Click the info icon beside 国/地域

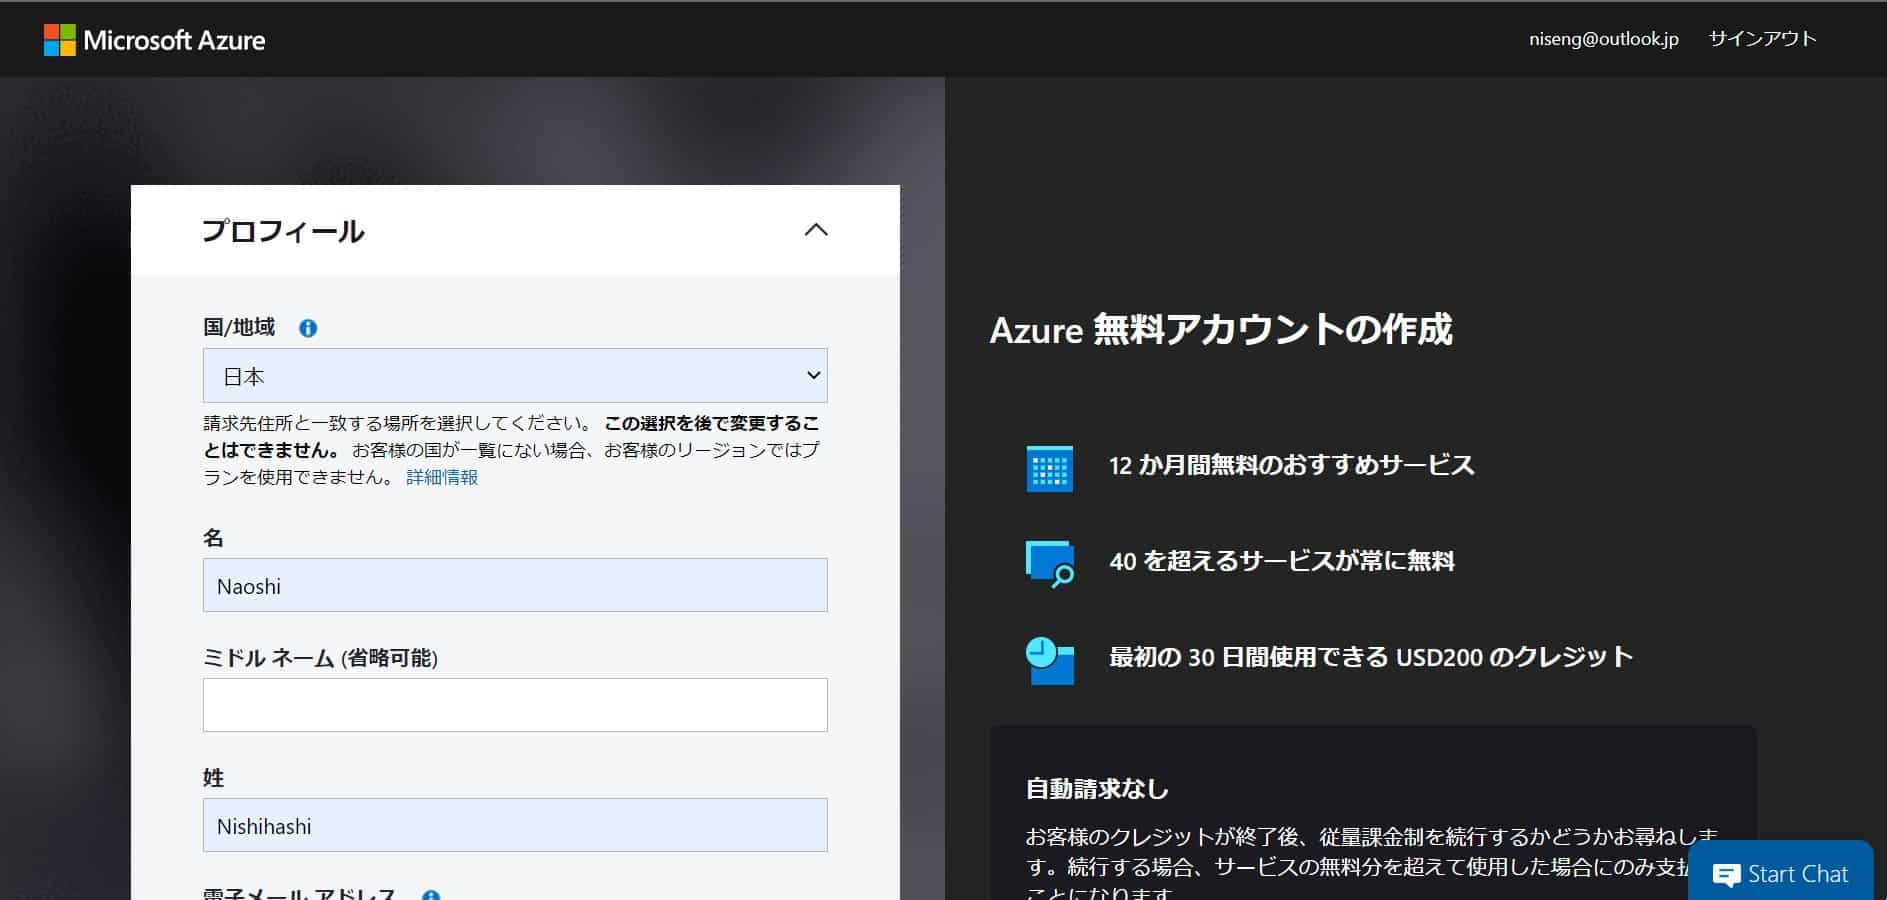tap(308, 328)
